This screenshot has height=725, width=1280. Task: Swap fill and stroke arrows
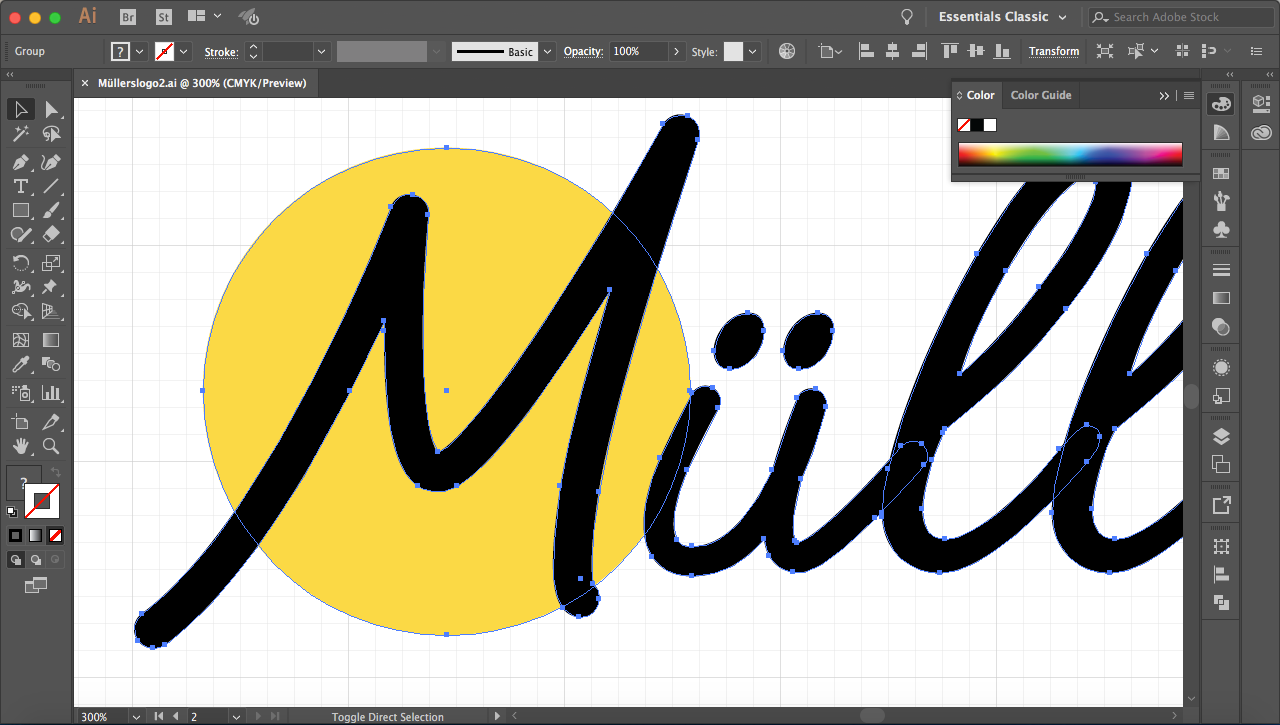(x=56, y=472)
